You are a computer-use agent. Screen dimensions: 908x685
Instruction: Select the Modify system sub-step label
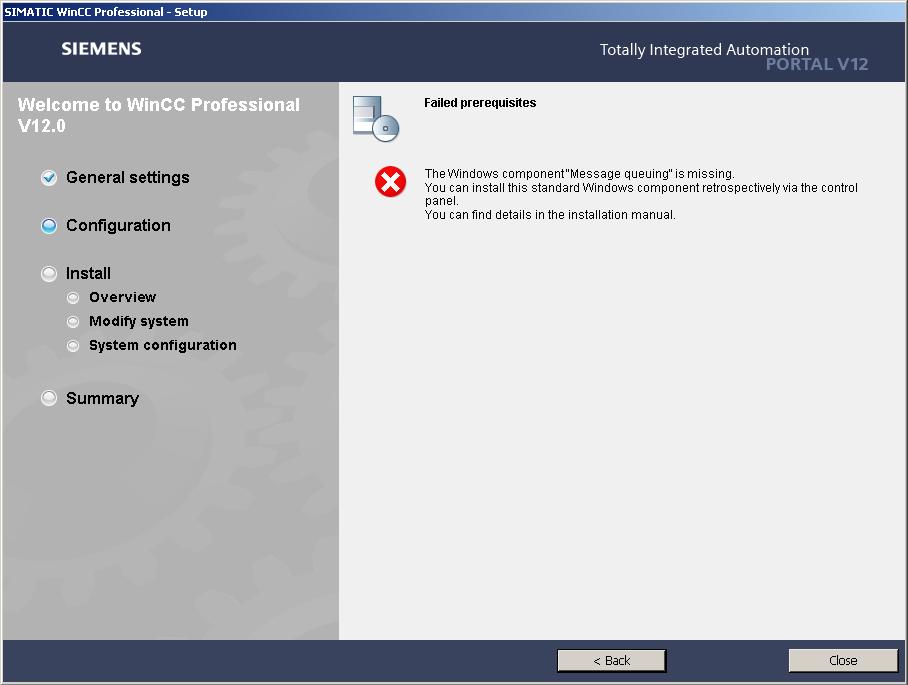pos(139,321)
